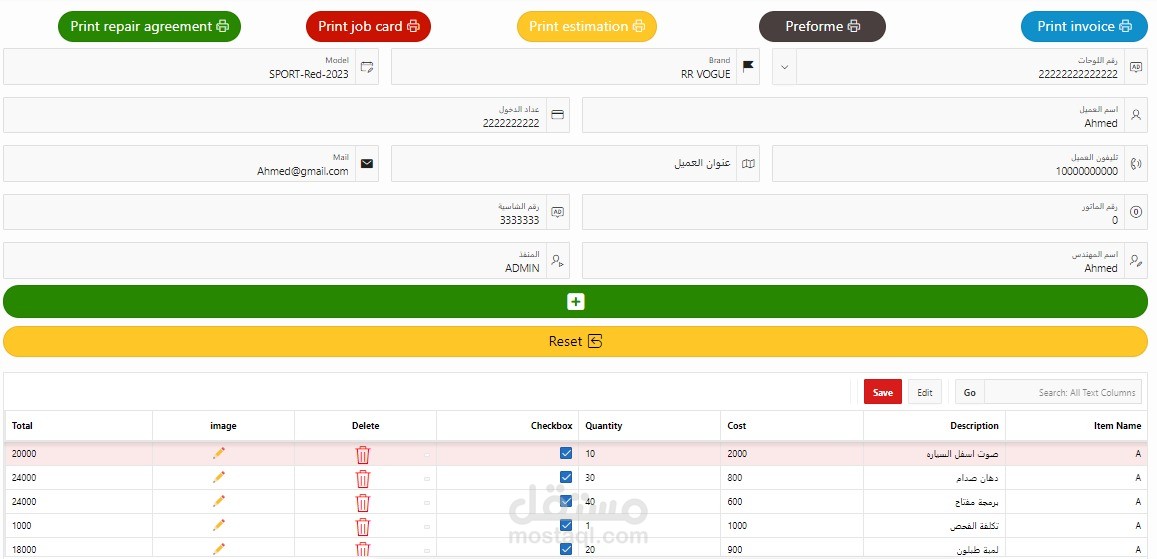The image size is (1157, 559).
Task: Click the odometer field 2222222222
Action: [274, 115]
